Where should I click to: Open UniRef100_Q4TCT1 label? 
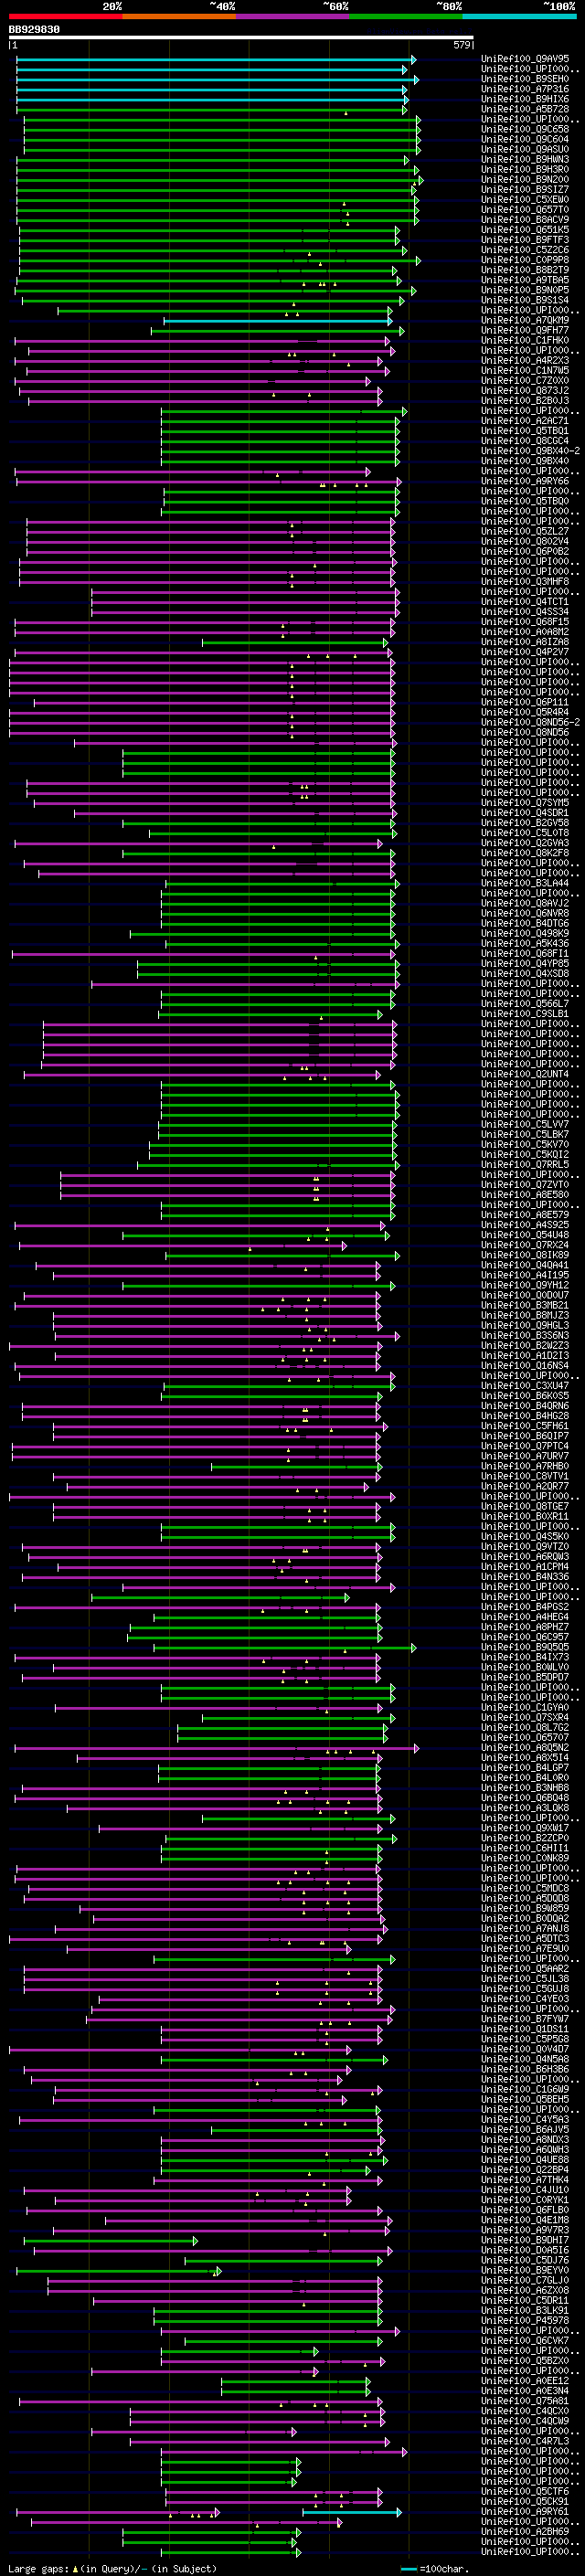coord(525,601)
